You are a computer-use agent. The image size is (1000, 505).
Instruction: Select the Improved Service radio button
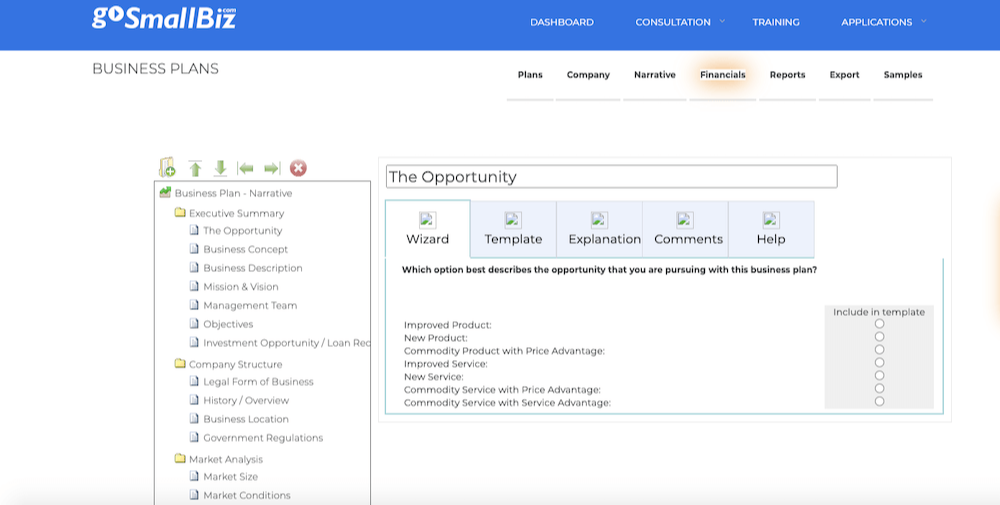click(879, 363)
